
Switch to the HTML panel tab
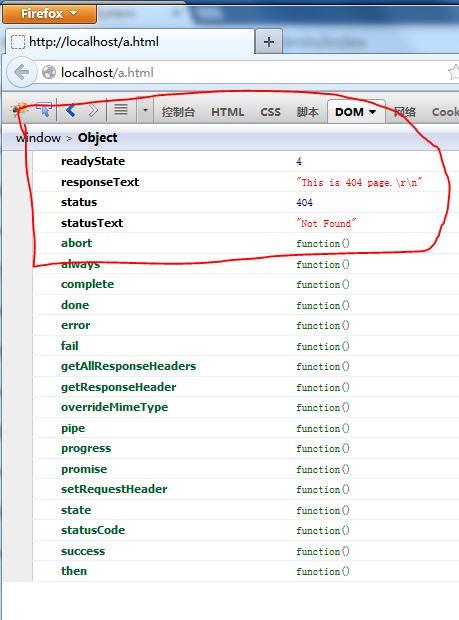(x=227, y=112)
